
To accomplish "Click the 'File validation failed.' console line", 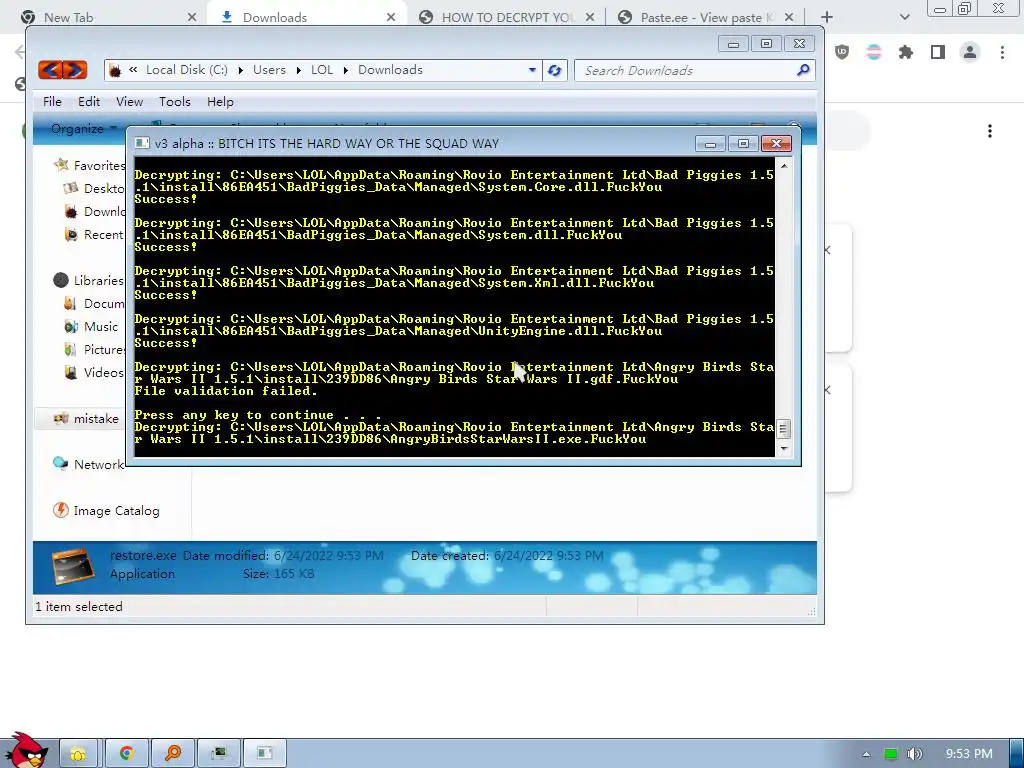I will tap(226, 391).
